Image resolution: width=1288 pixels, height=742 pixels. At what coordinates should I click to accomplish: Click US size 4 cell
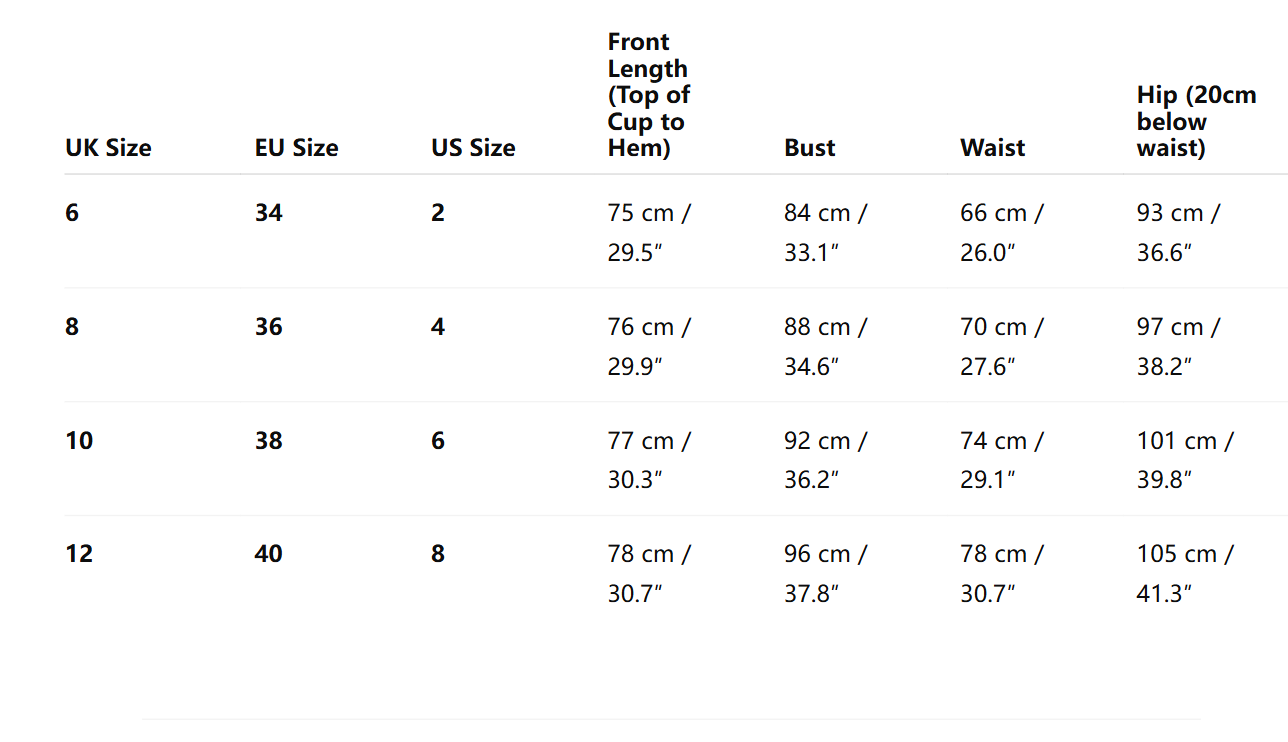tap(438, 327)
